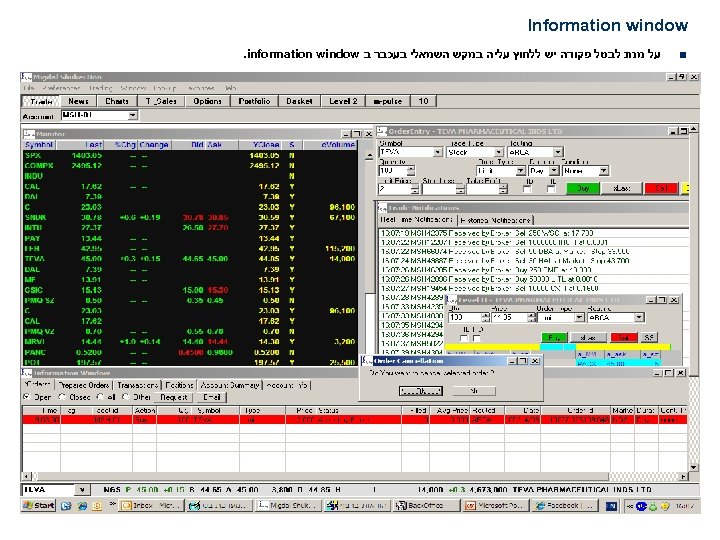The width and height of the screenshot is (720, 540).
Task: Click the TEVA row in the Monitor list
Action: coord(190,259)
